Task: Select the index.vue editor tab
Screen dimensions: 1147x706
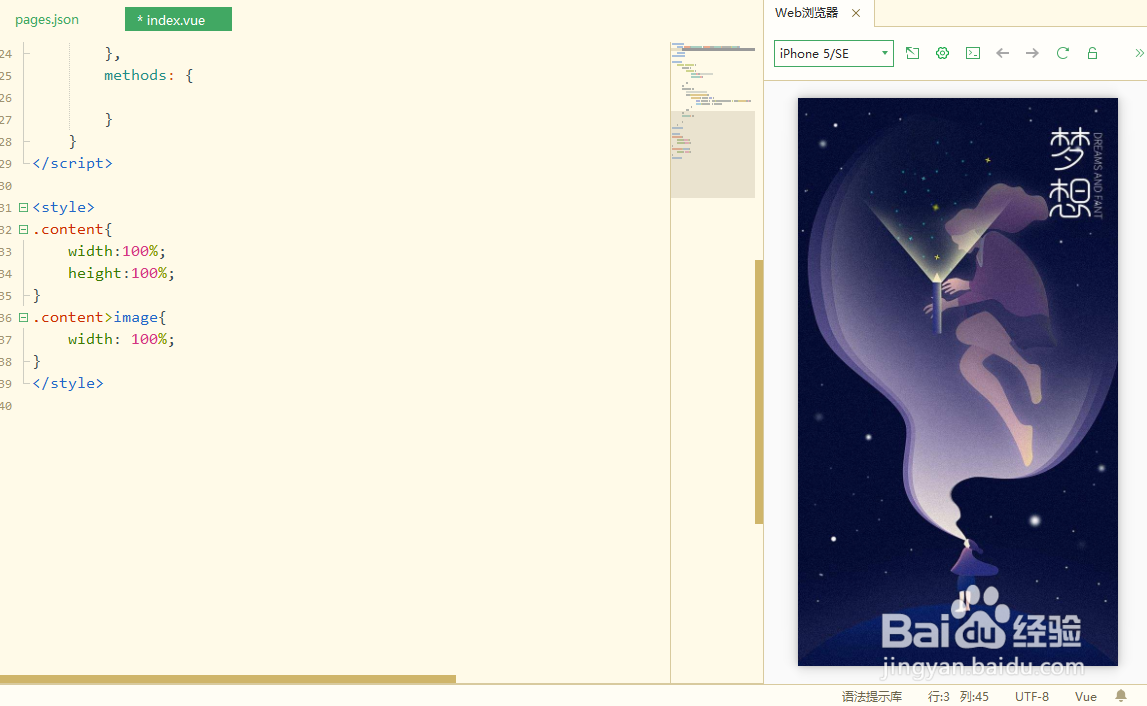Action: 178,20
